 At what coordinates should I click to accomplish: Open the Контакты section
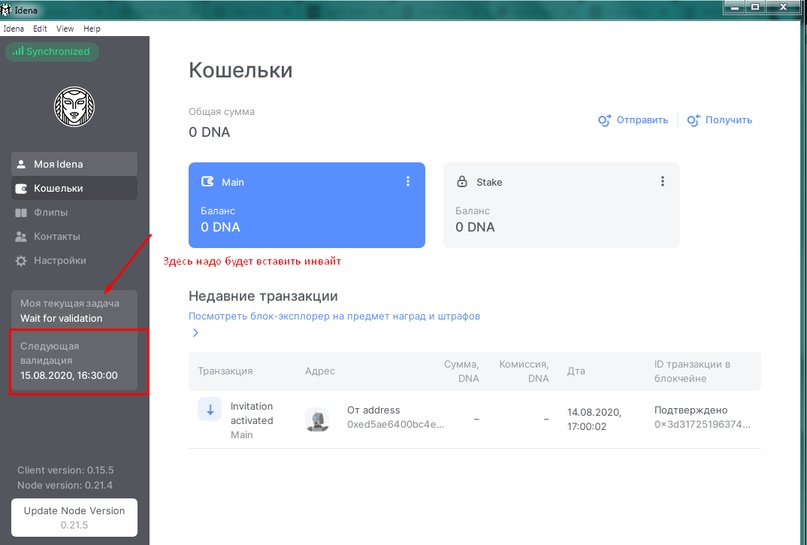[x=74, y=237]
